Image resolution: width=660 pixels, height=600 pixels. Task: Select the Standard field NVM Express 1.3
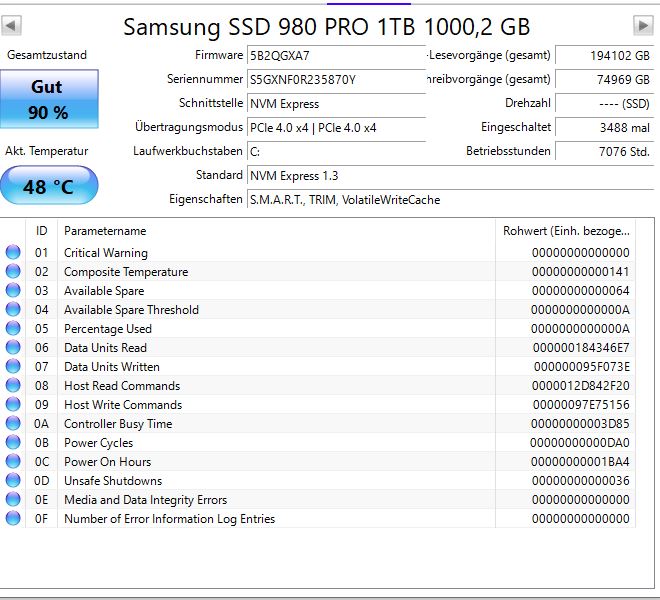[x=450, y=176]
